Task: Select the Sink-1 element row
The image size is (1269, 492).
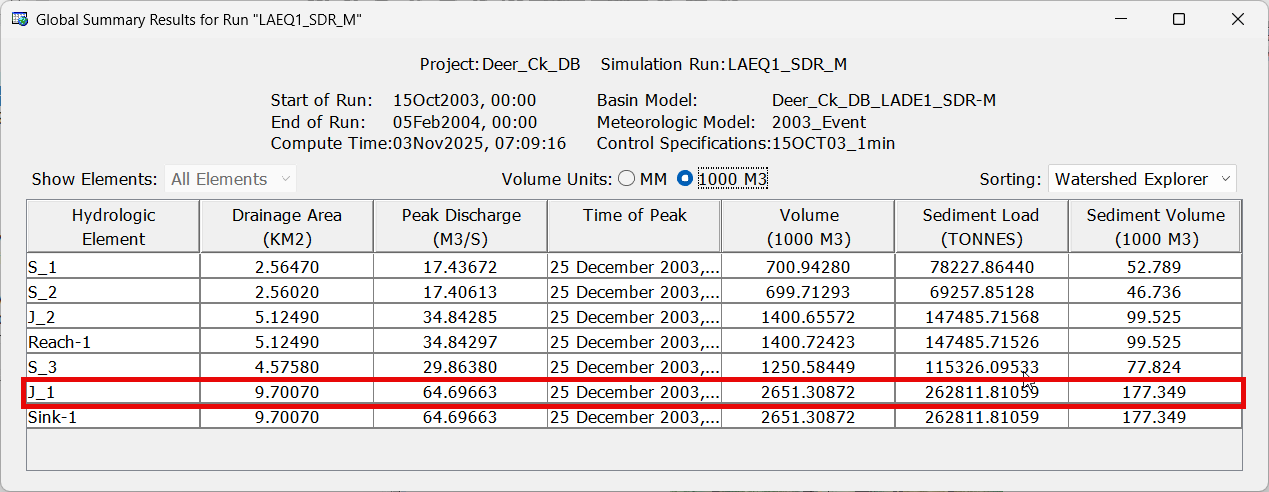Action: coord(113,417)
